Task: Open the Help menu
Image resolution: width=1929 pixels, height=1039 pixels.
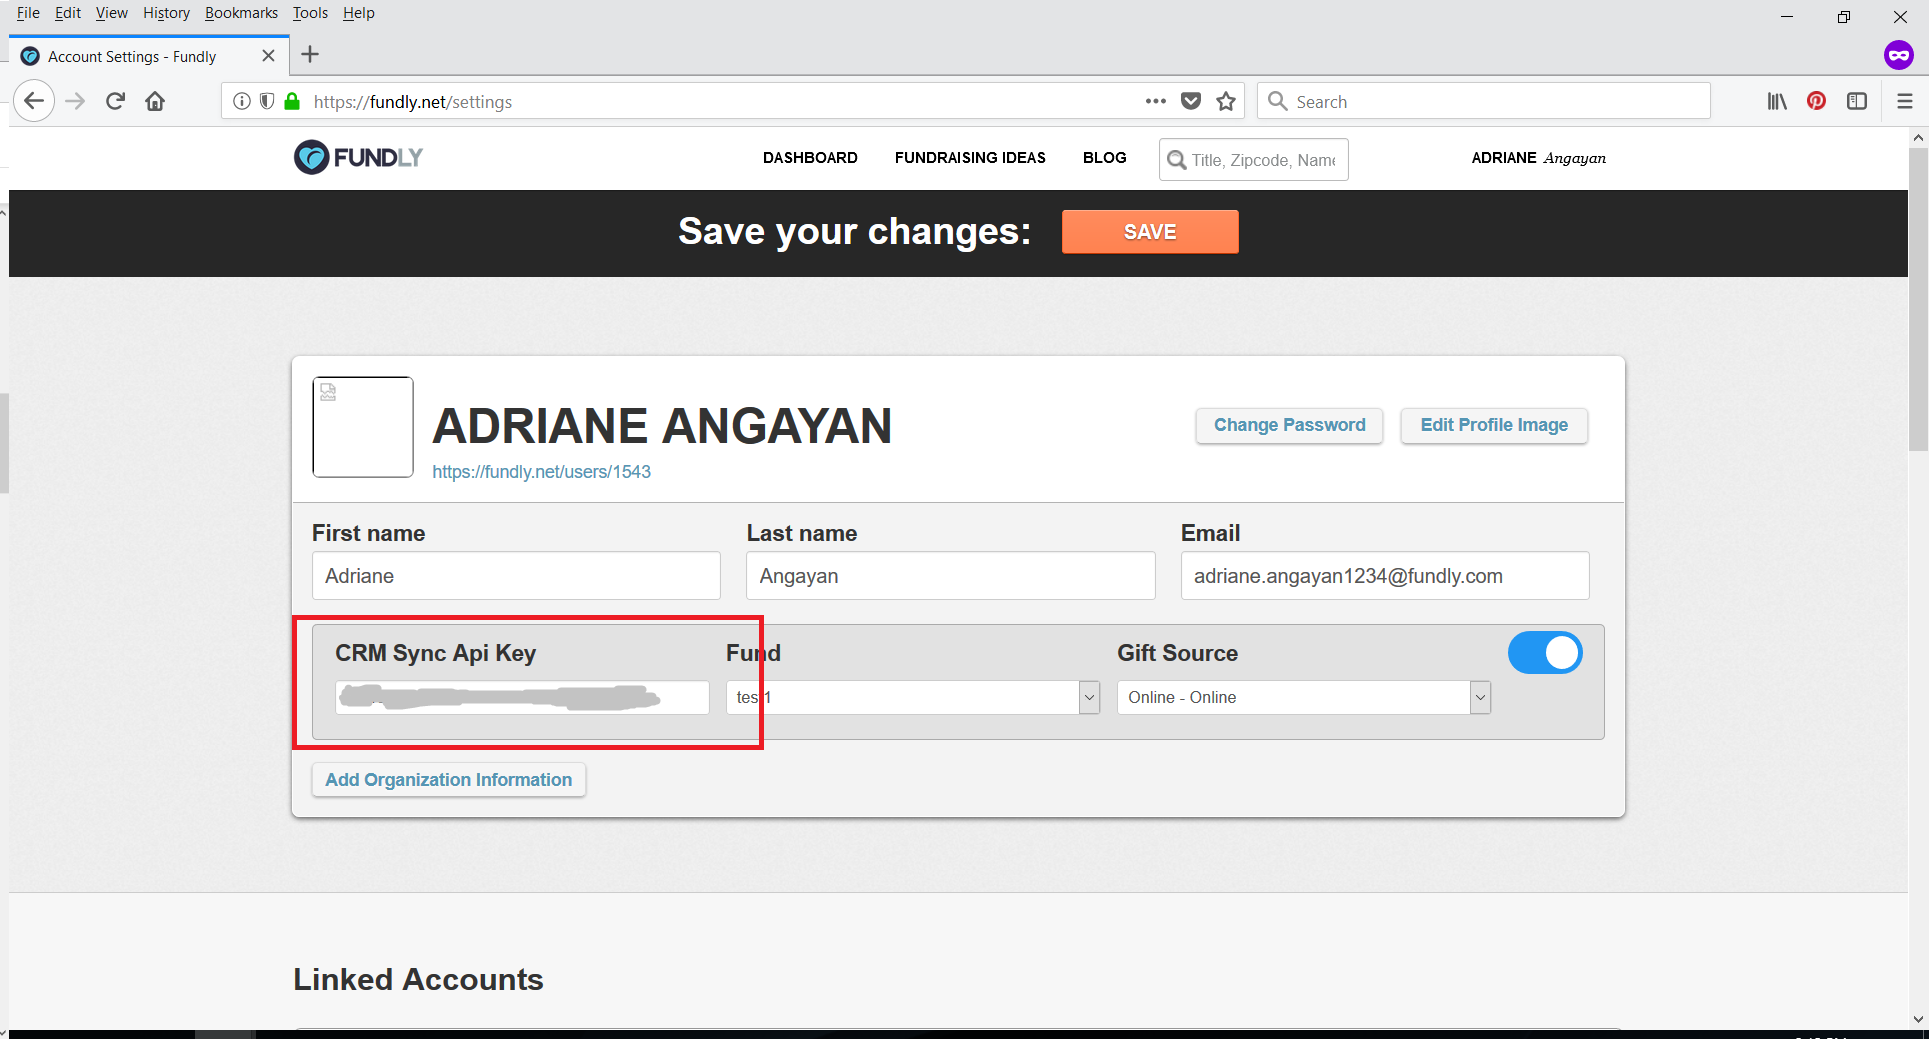Action: [x=358, y=13]
